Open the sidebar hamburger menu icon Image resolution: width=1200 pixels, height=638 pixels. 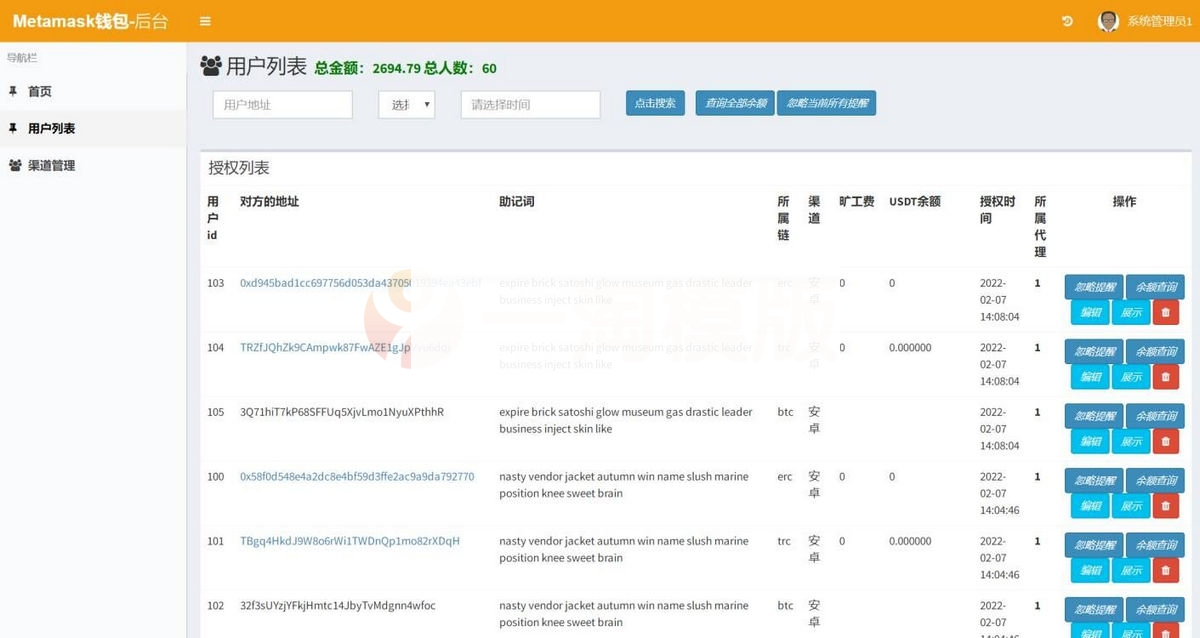pos(205,20)
